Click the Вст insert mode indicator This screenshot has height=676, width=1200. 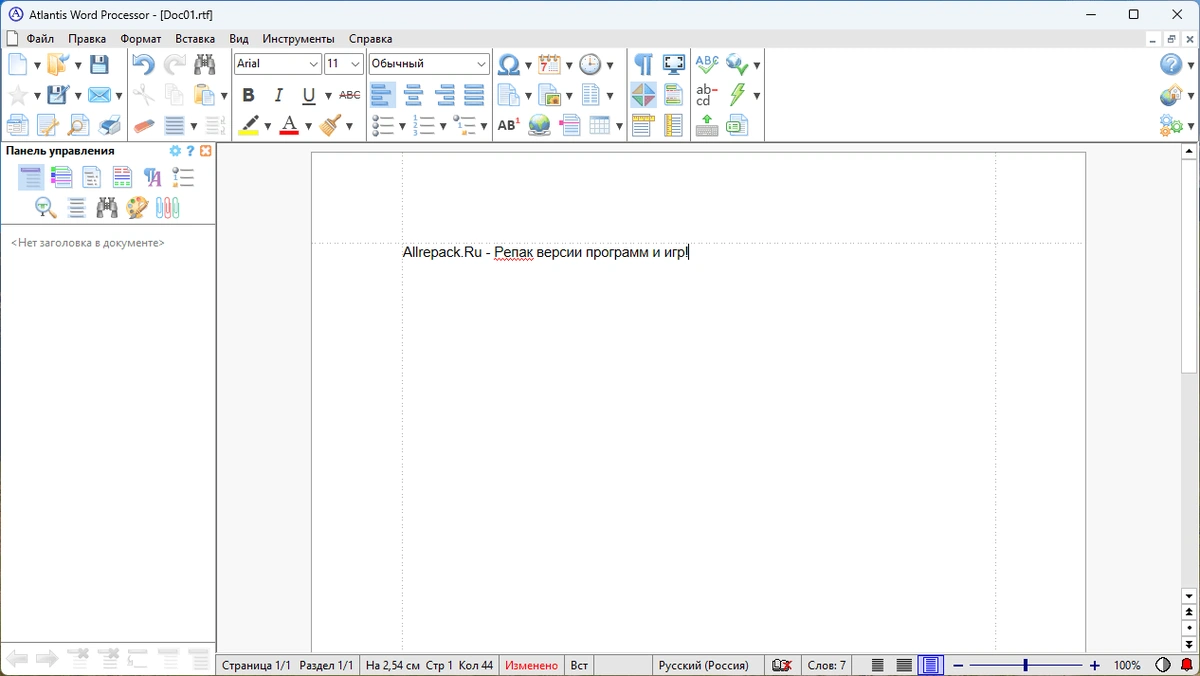click(579, 665)
